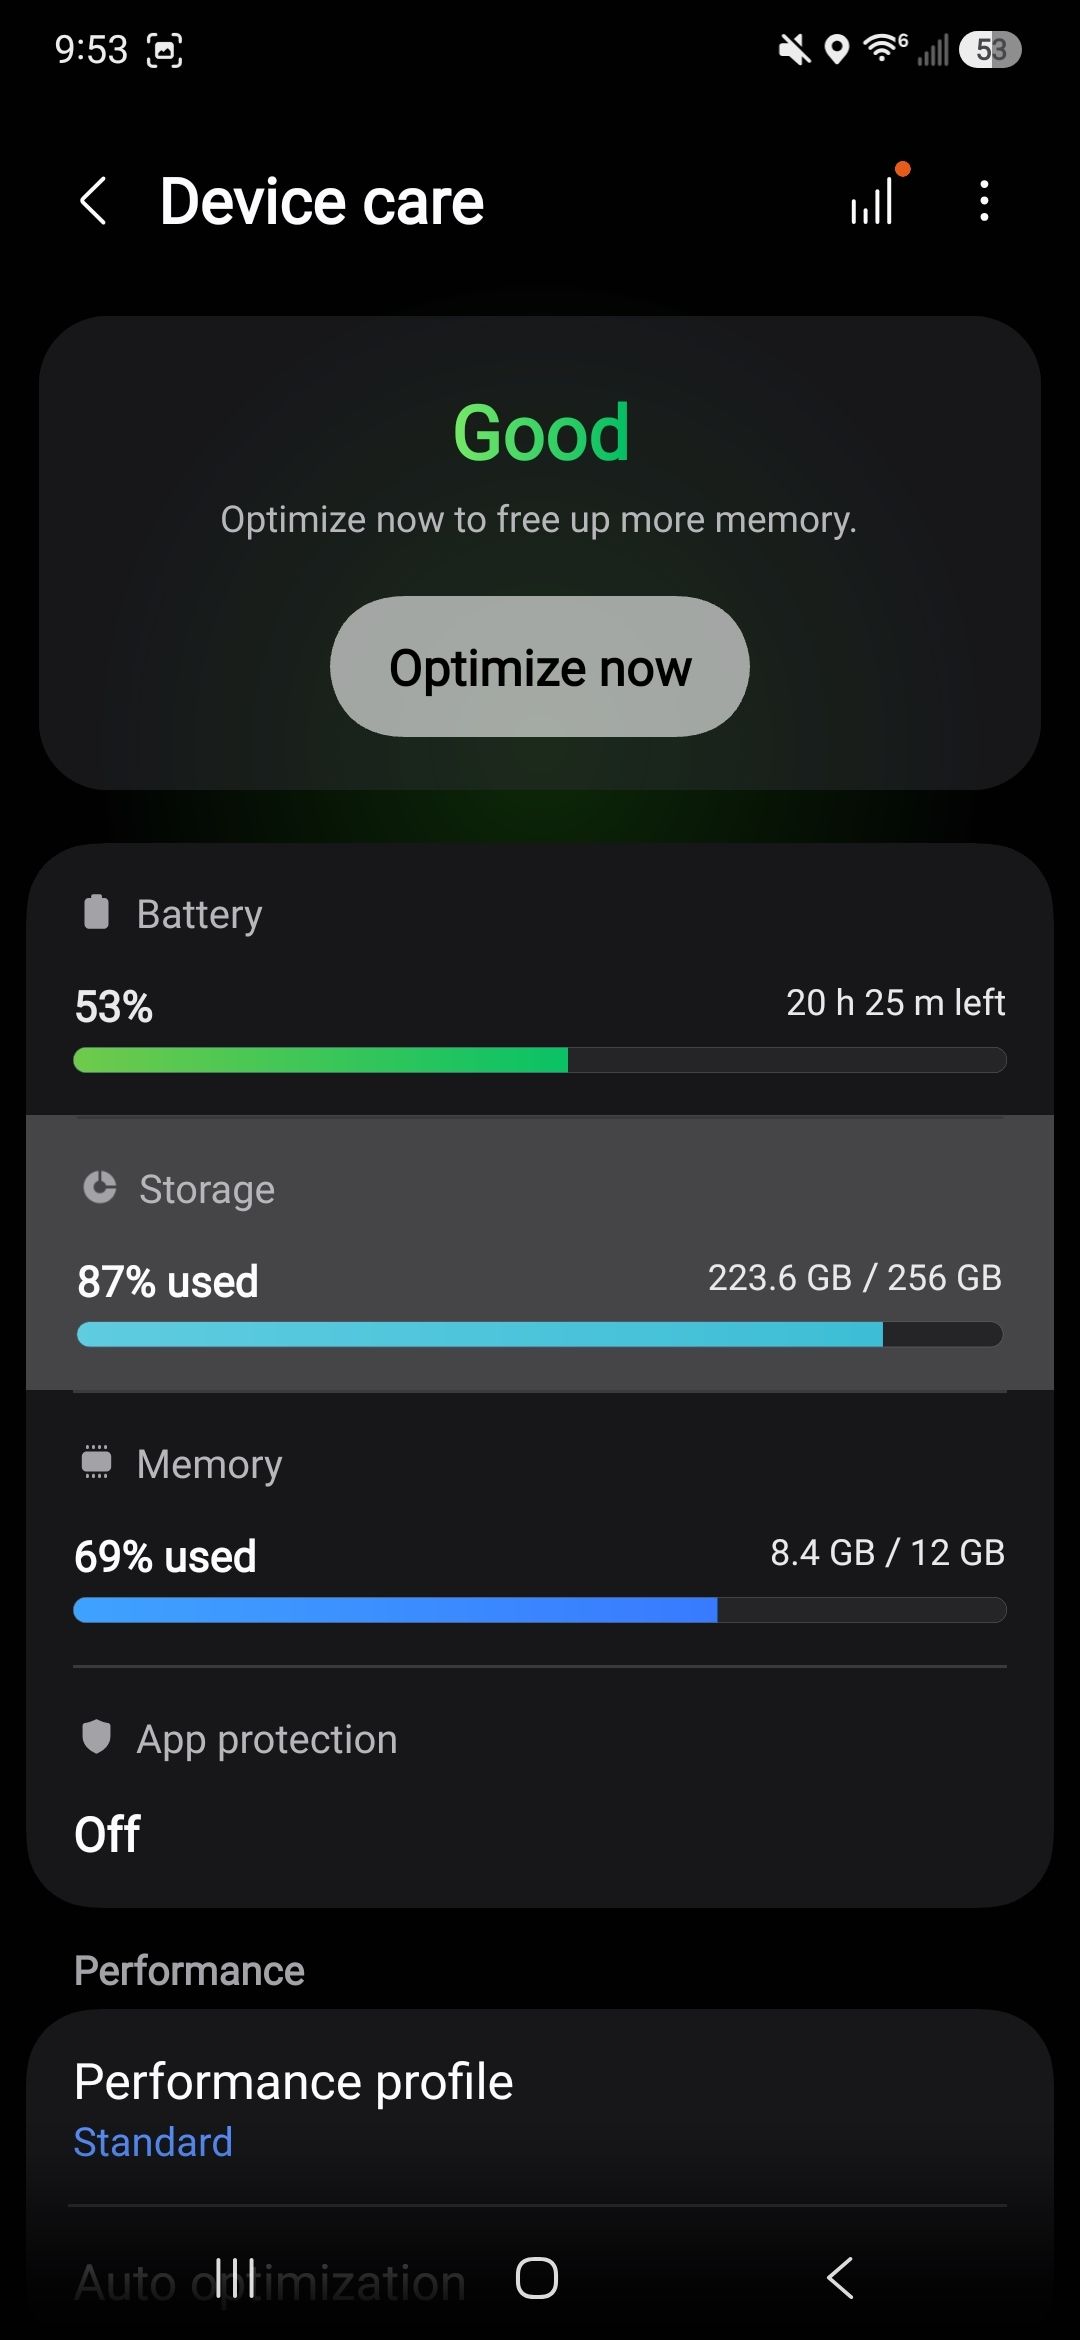Open the App protection Off status
Screen dimensions: 1080x2340
[107, 1834]
